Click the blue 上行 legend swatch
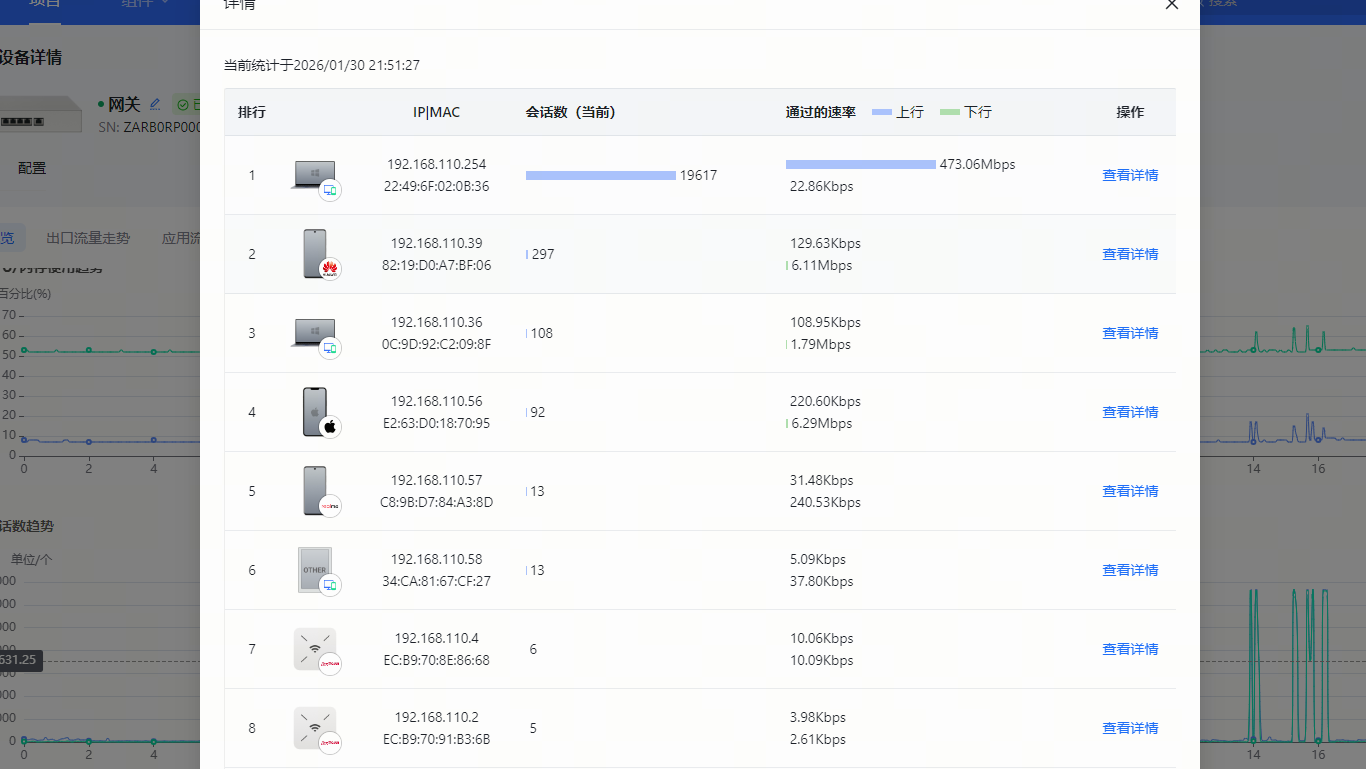 [881, 112]
